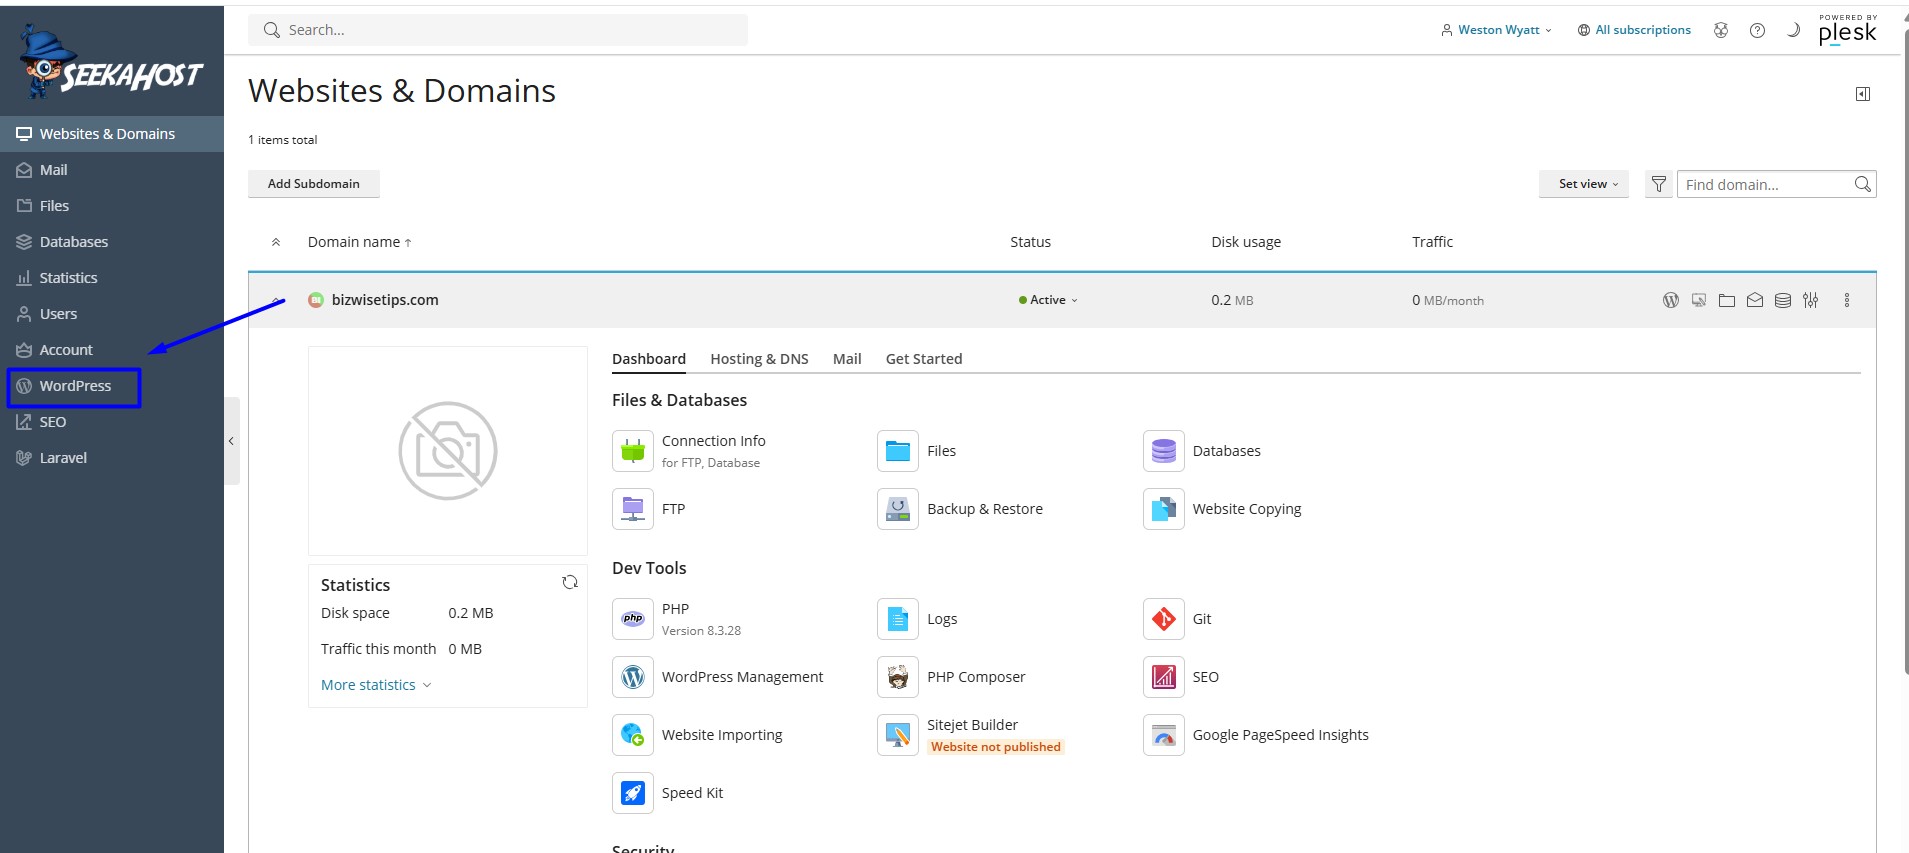
Task: Toggle the right side panel
Action: 1863,94
